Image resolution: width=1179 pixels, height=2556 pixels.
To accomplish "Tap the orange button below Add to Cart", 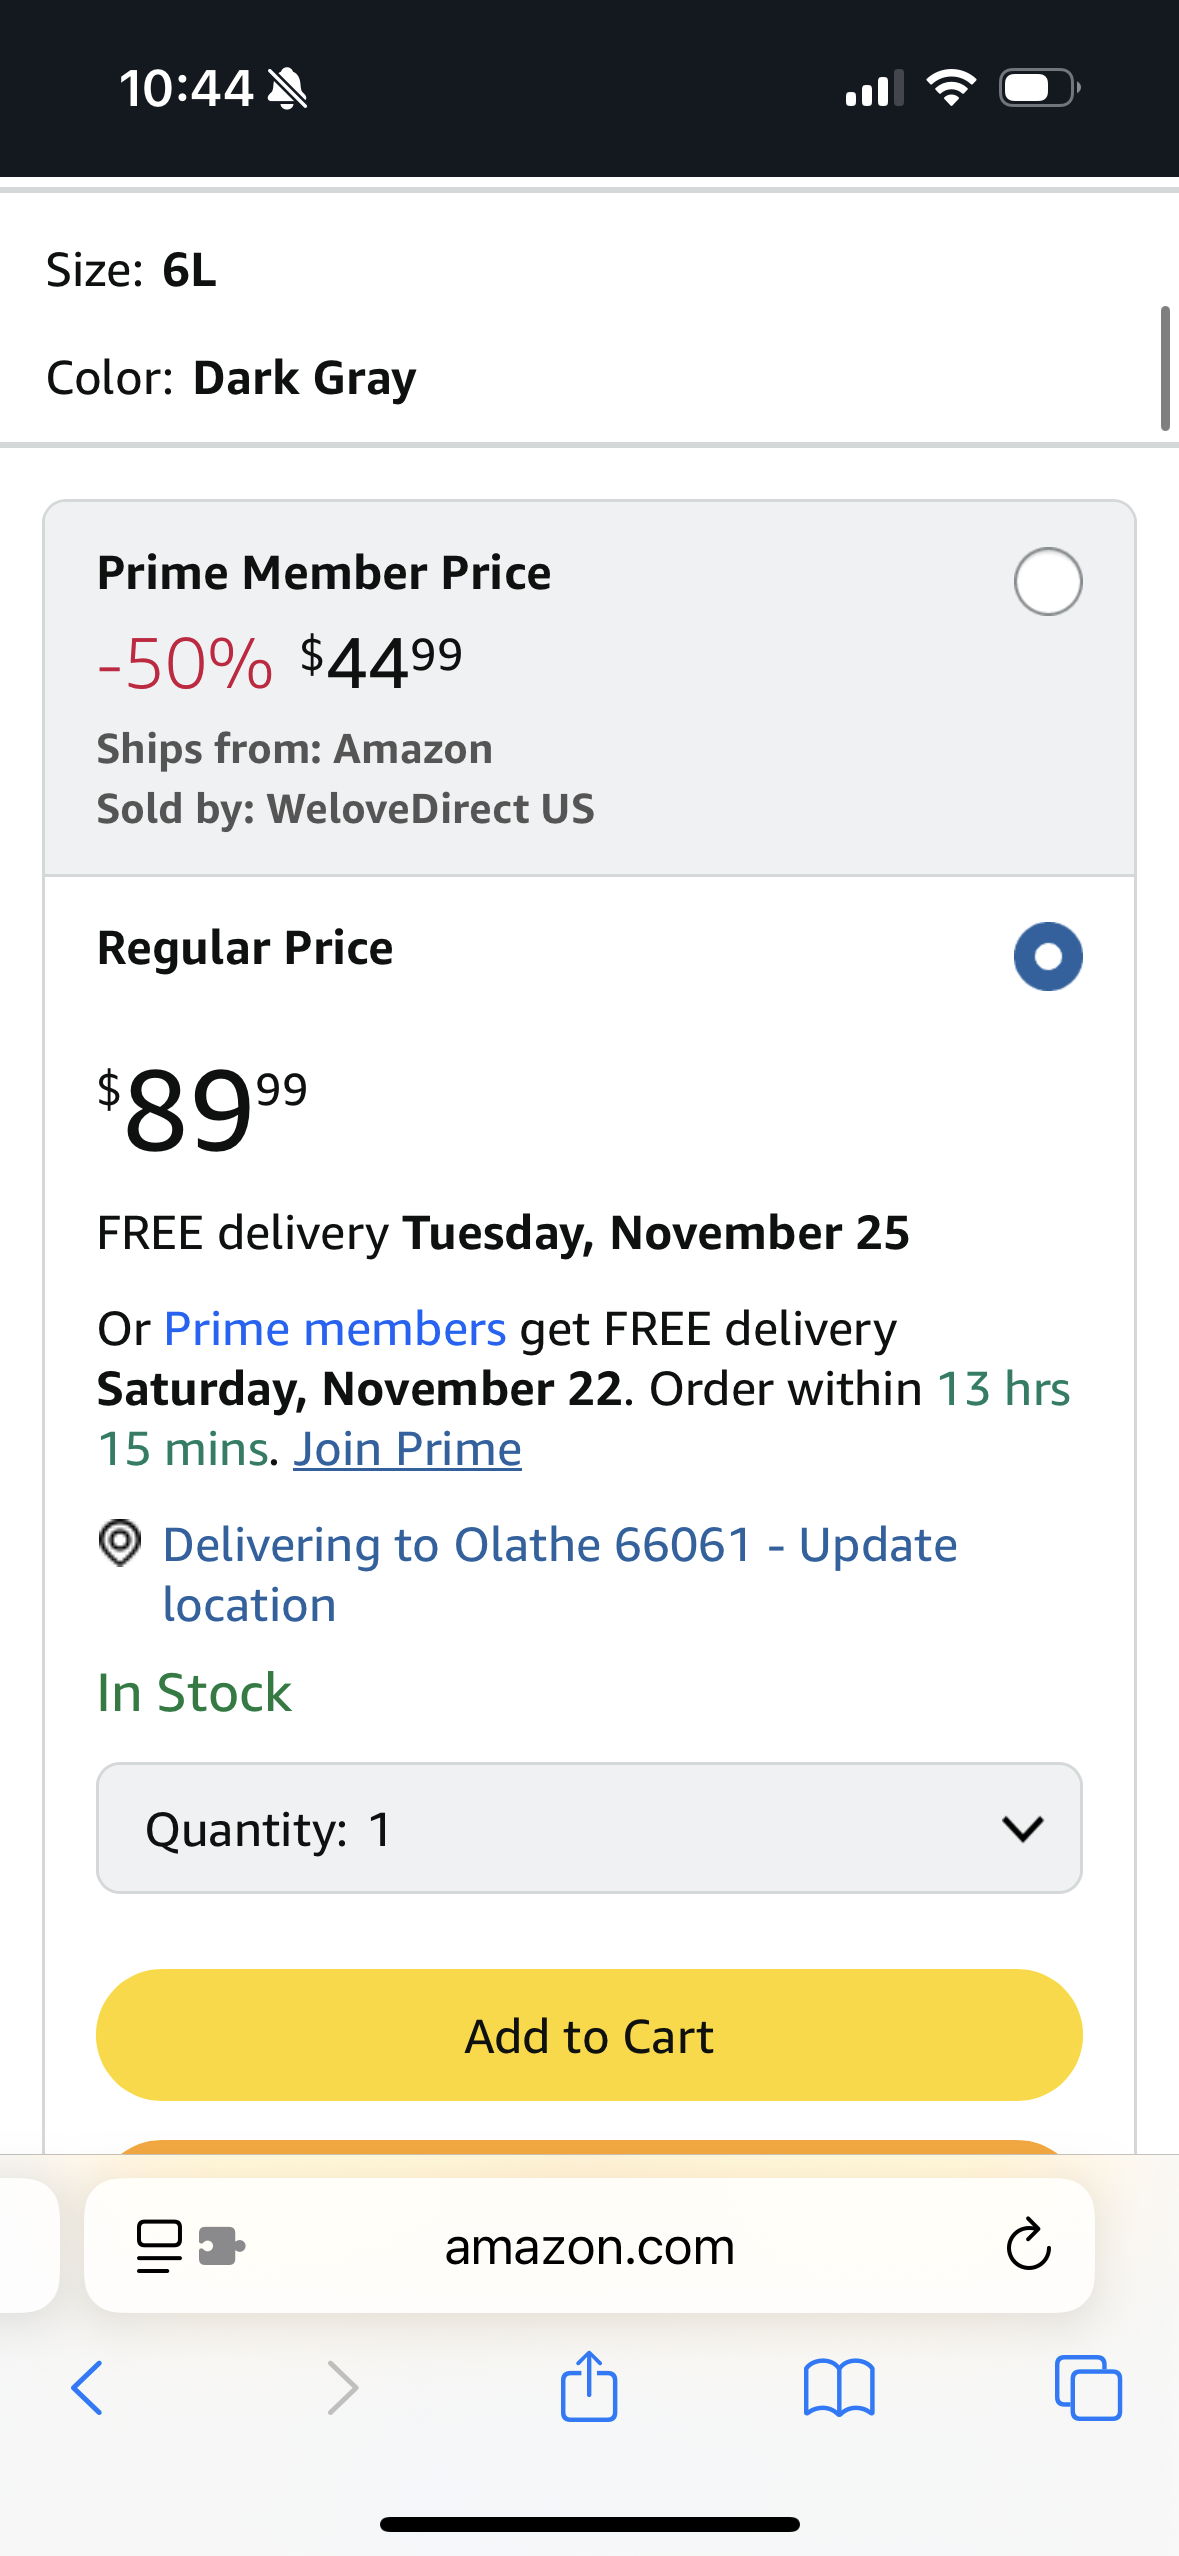I will coord(589,2146).
